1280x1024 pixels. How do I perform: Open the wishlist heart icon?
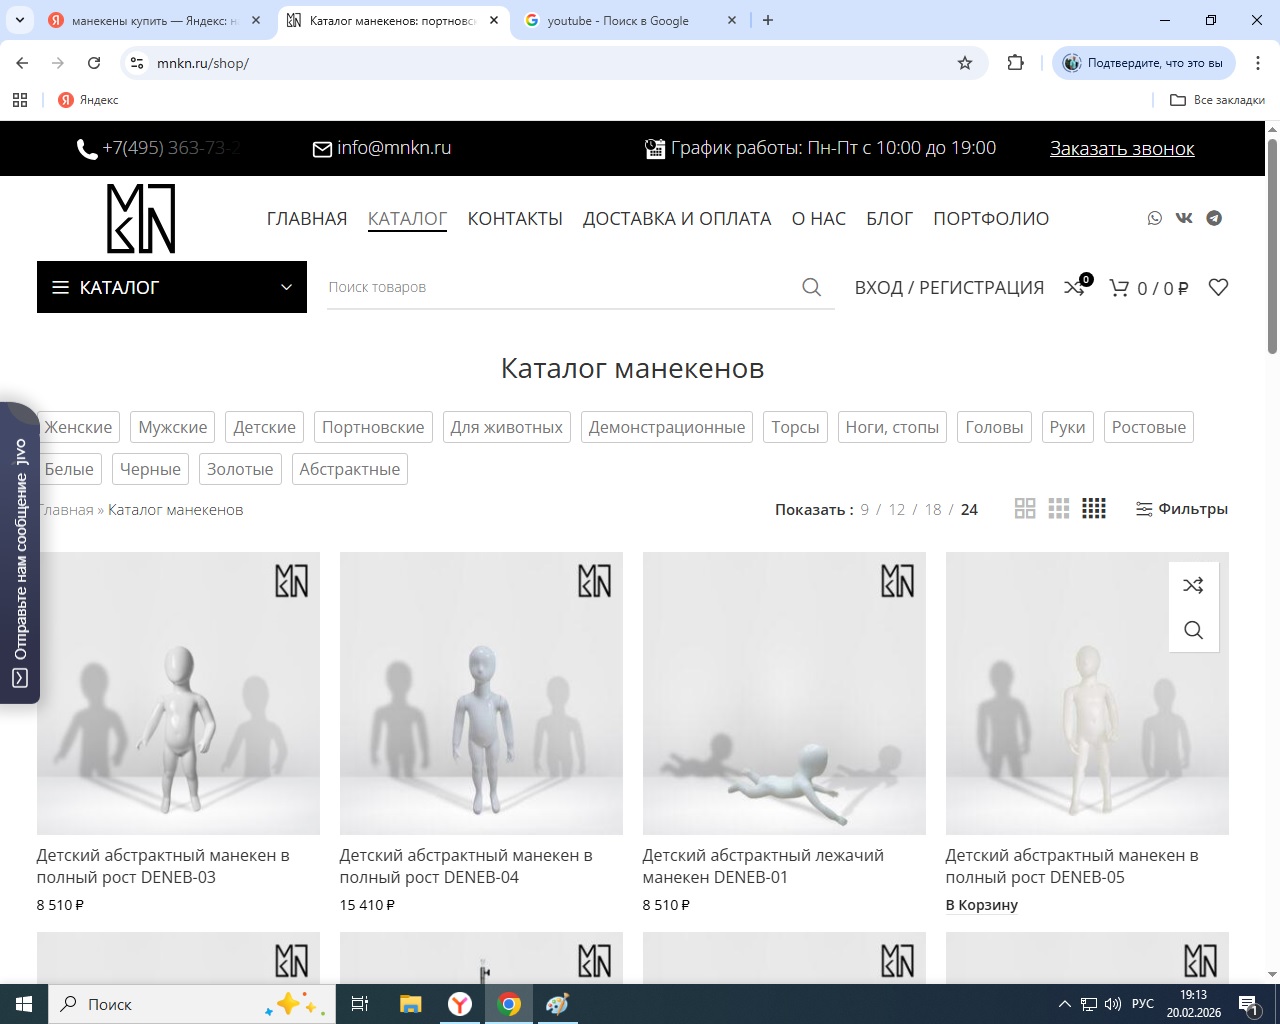click(1218, 287)
